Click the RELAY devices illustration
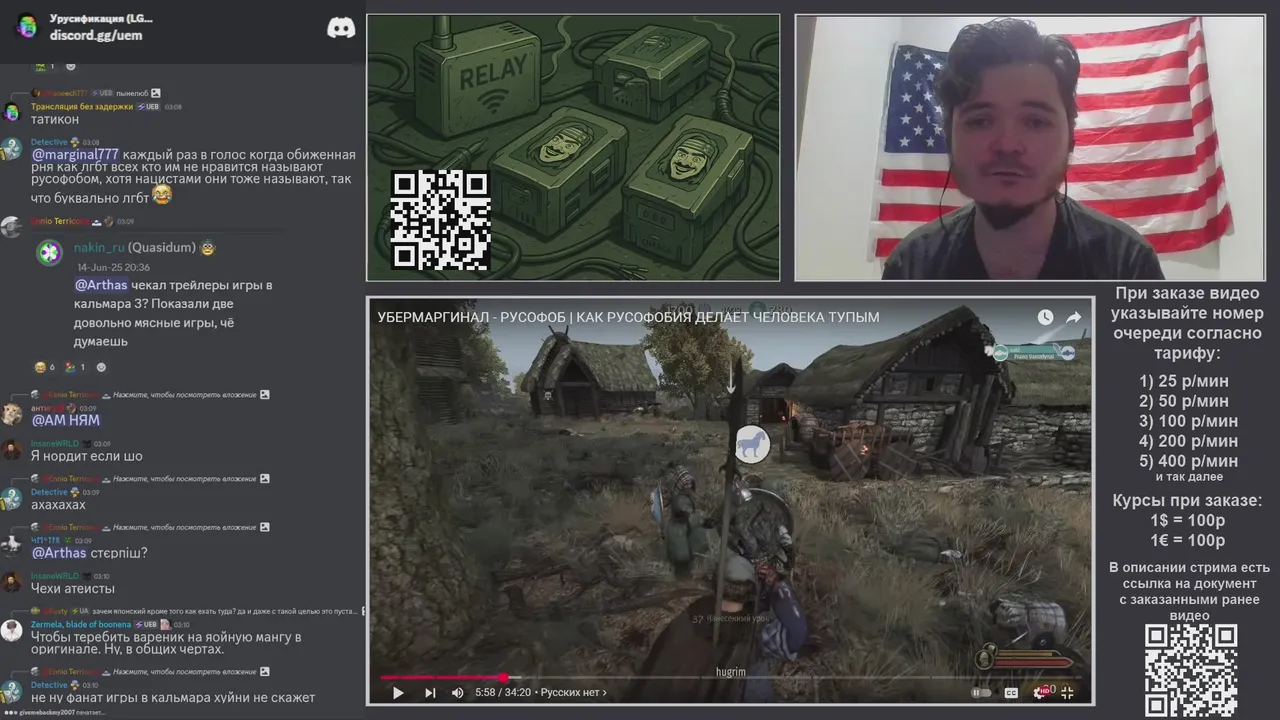This screenshot has width=1280, height=720. [573, 147]
